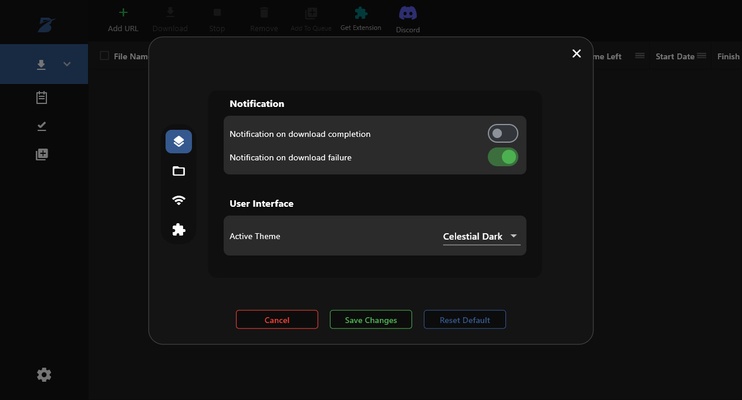Click the User Interface section heading
This screenshot has height=400, width=742.
(261, 204)
